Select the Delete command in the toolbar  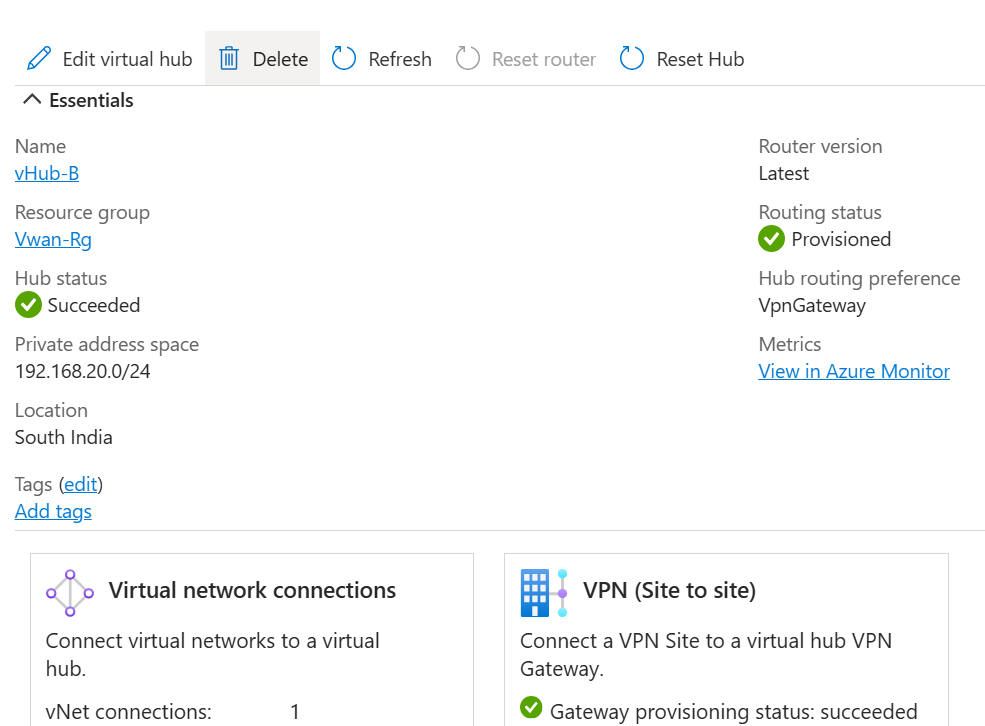tap(280, 58)
